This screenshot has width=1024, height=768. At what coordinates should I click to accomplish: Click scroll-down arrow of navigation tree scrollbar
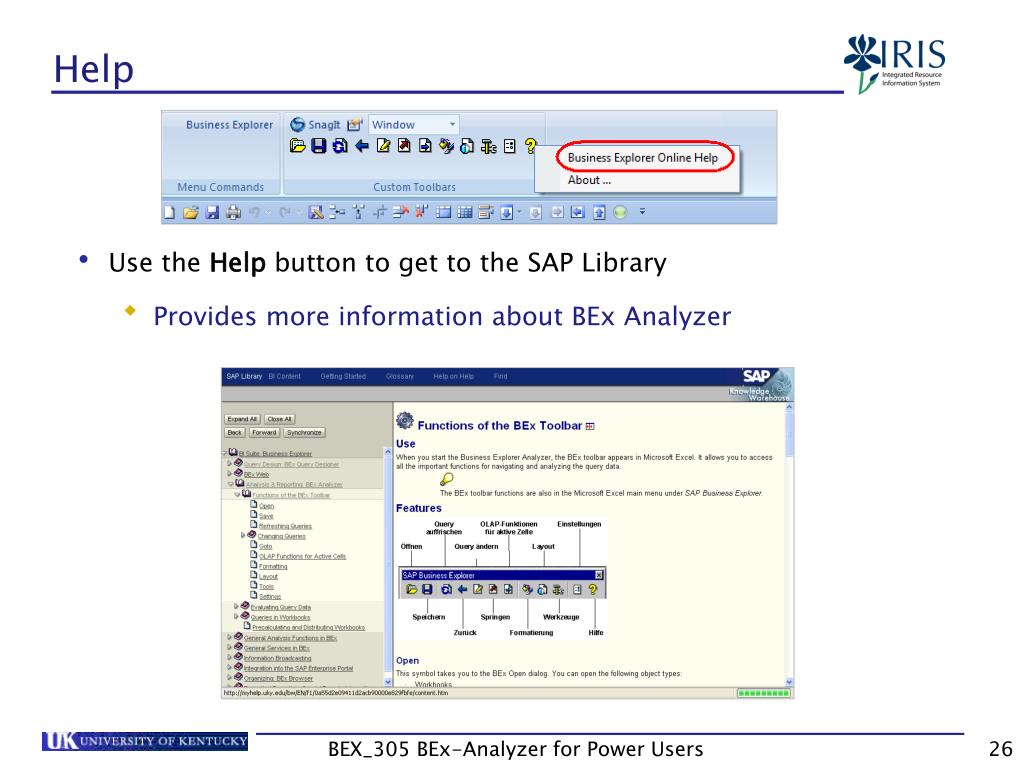tap(388, 682)
